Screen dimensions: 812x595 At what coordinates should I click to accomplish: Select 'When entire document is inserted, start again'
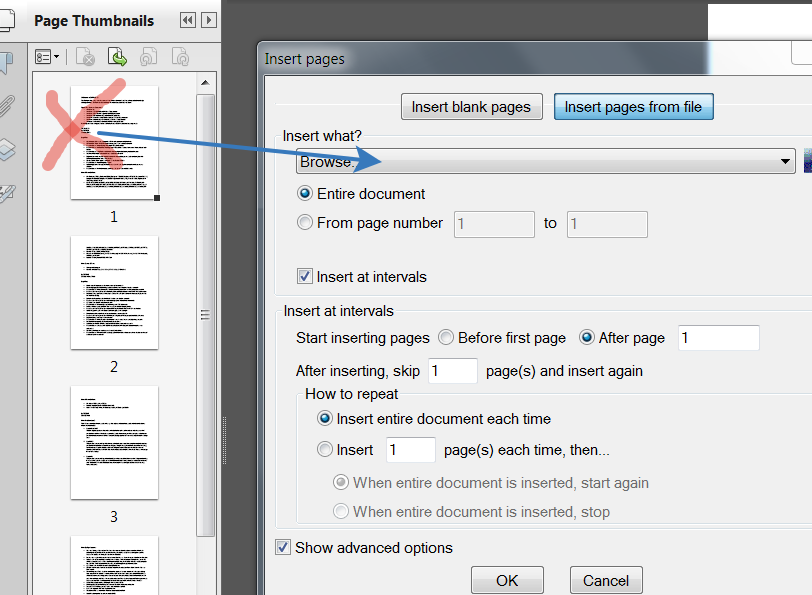coord(341,483)
